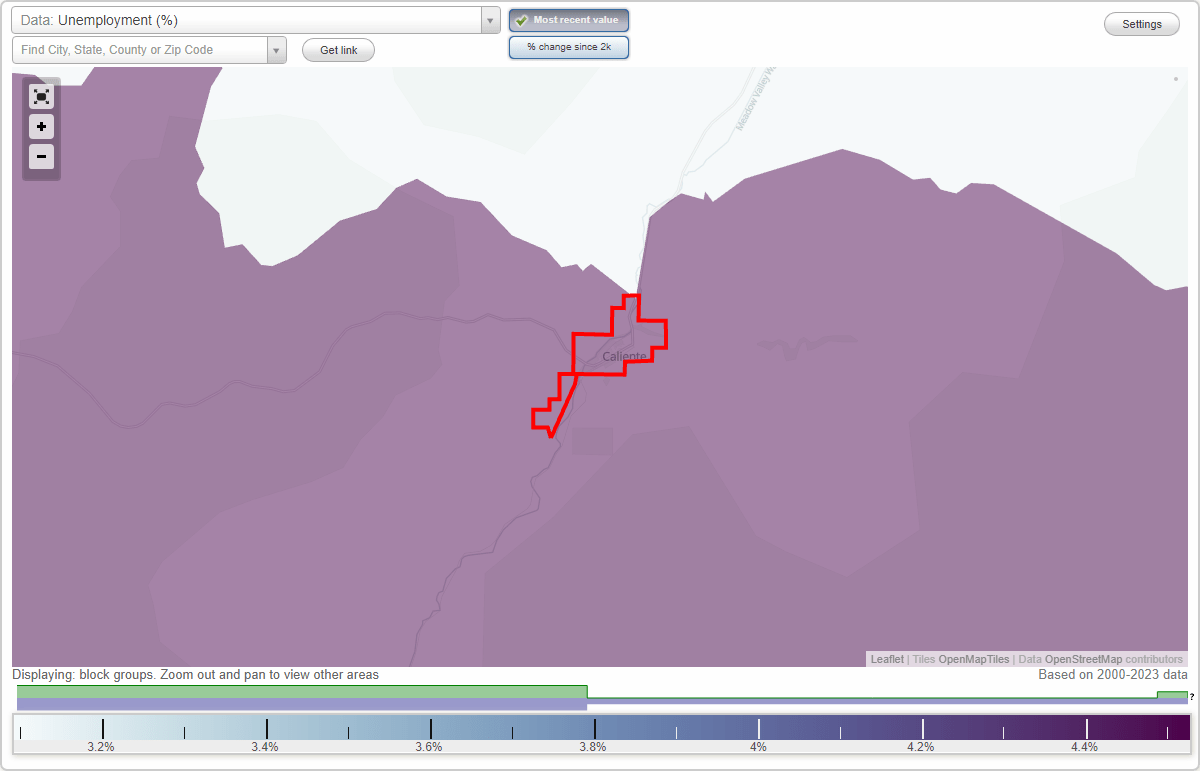1200x771 pixels.
Task: Click the 4% mark on the color scale
Action: click(759, 747)
